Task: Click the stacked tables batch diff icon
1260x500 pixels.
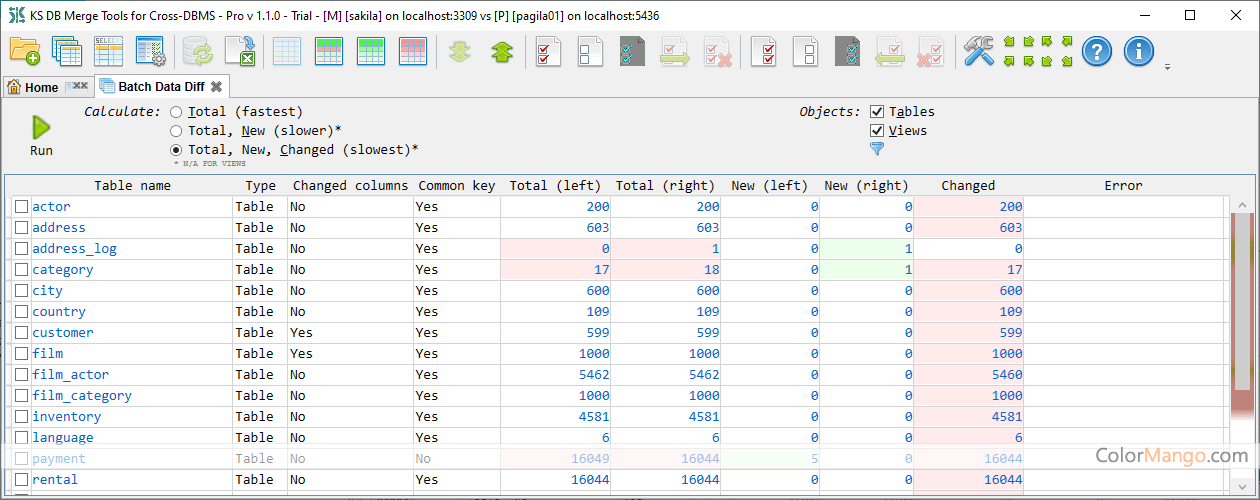Action: click(66, 51)
